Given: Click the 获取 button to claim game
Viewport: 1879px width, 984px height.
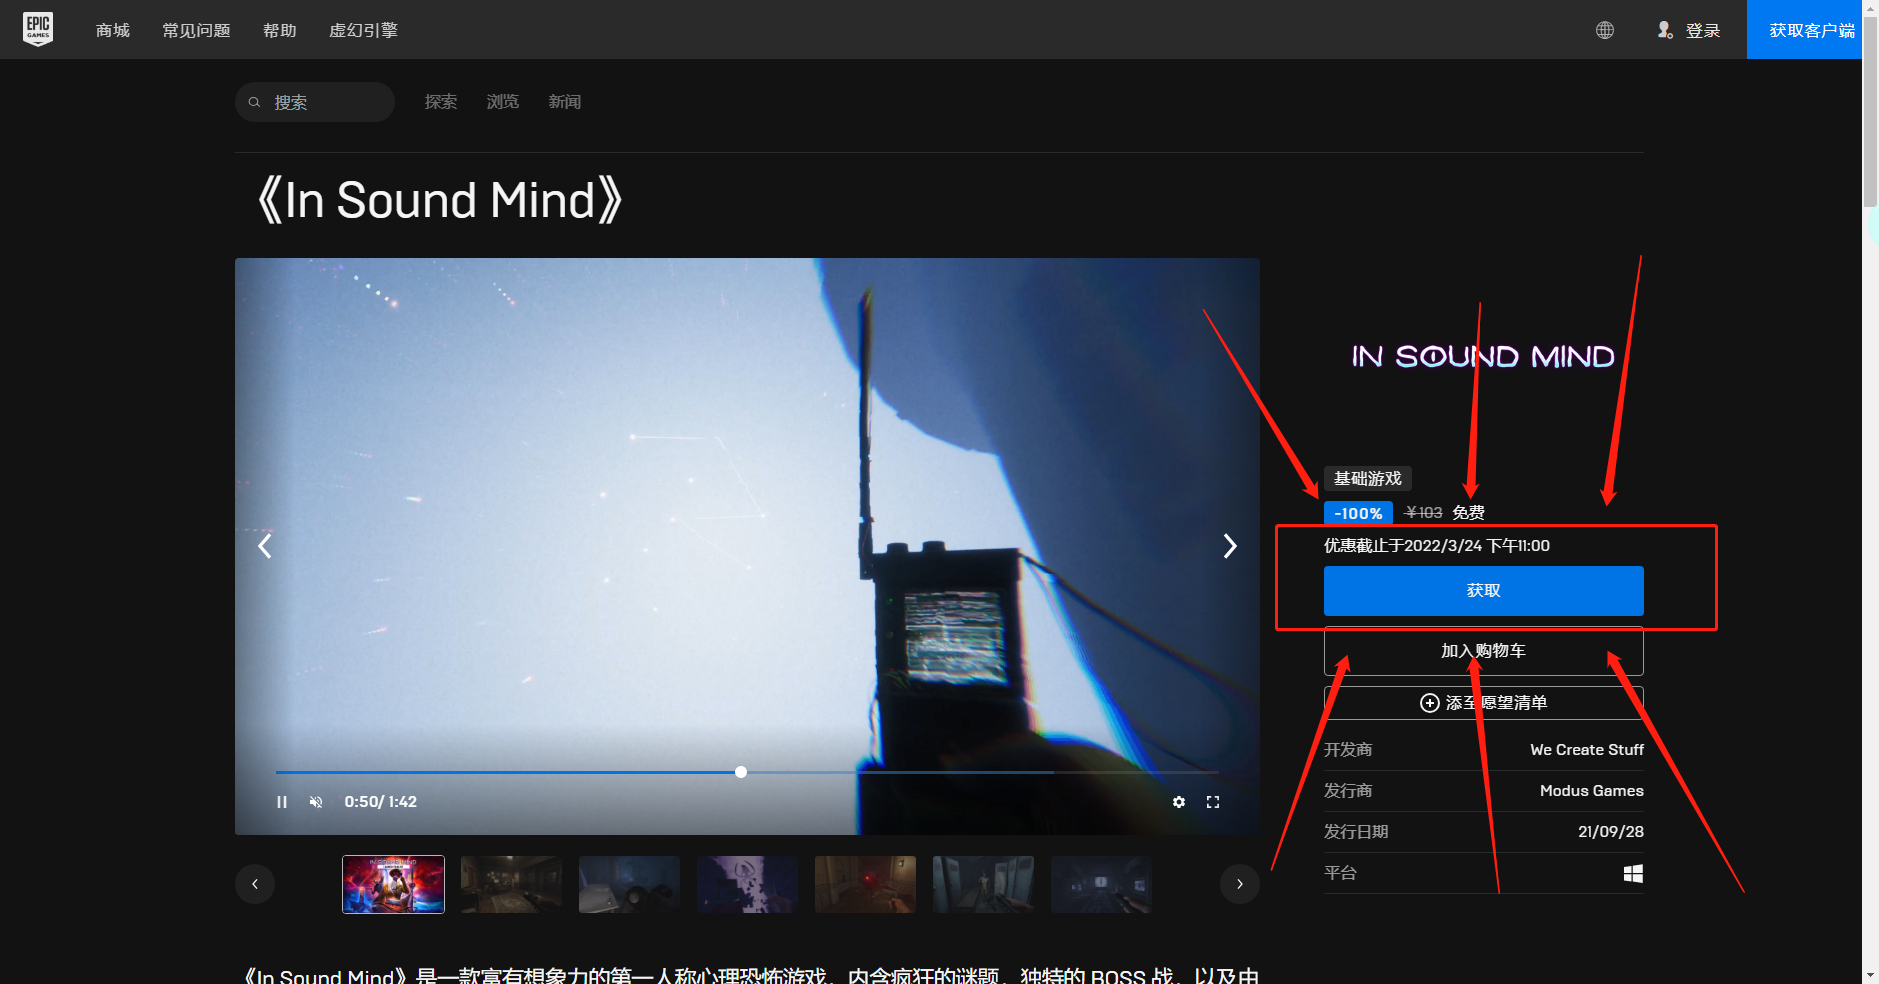Looking at the screenshot, I should coord(1482,590).
